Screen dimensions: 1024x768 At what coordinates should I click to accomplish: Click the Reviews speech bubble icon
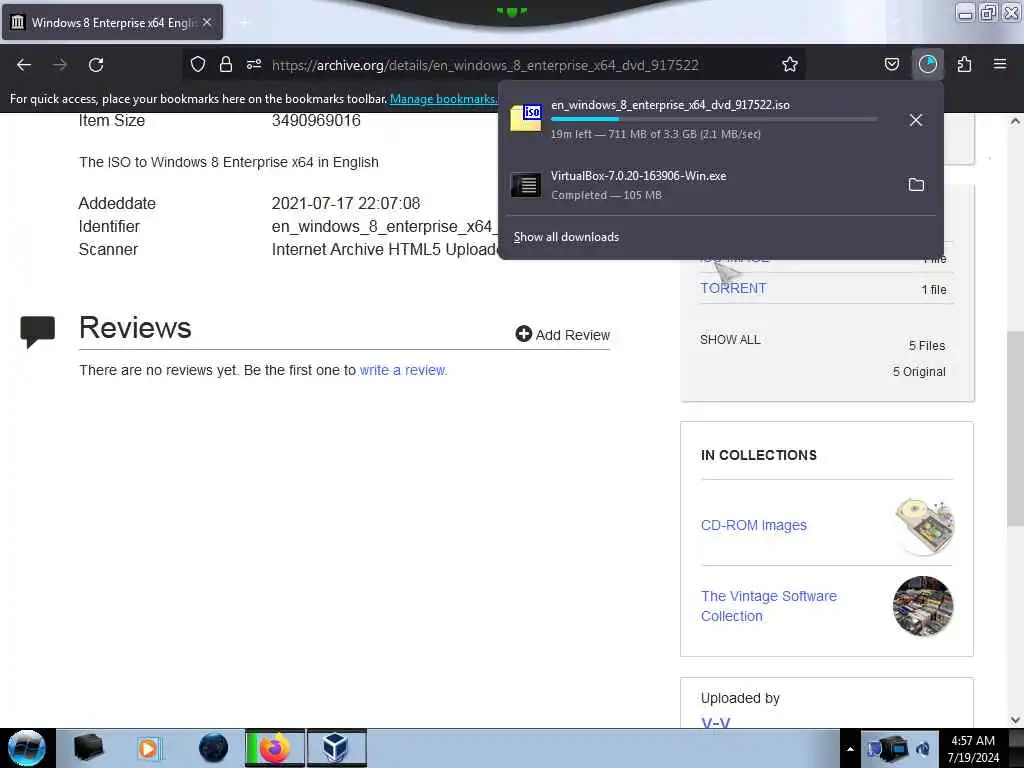pyautogui.click(x=38, y=331)
